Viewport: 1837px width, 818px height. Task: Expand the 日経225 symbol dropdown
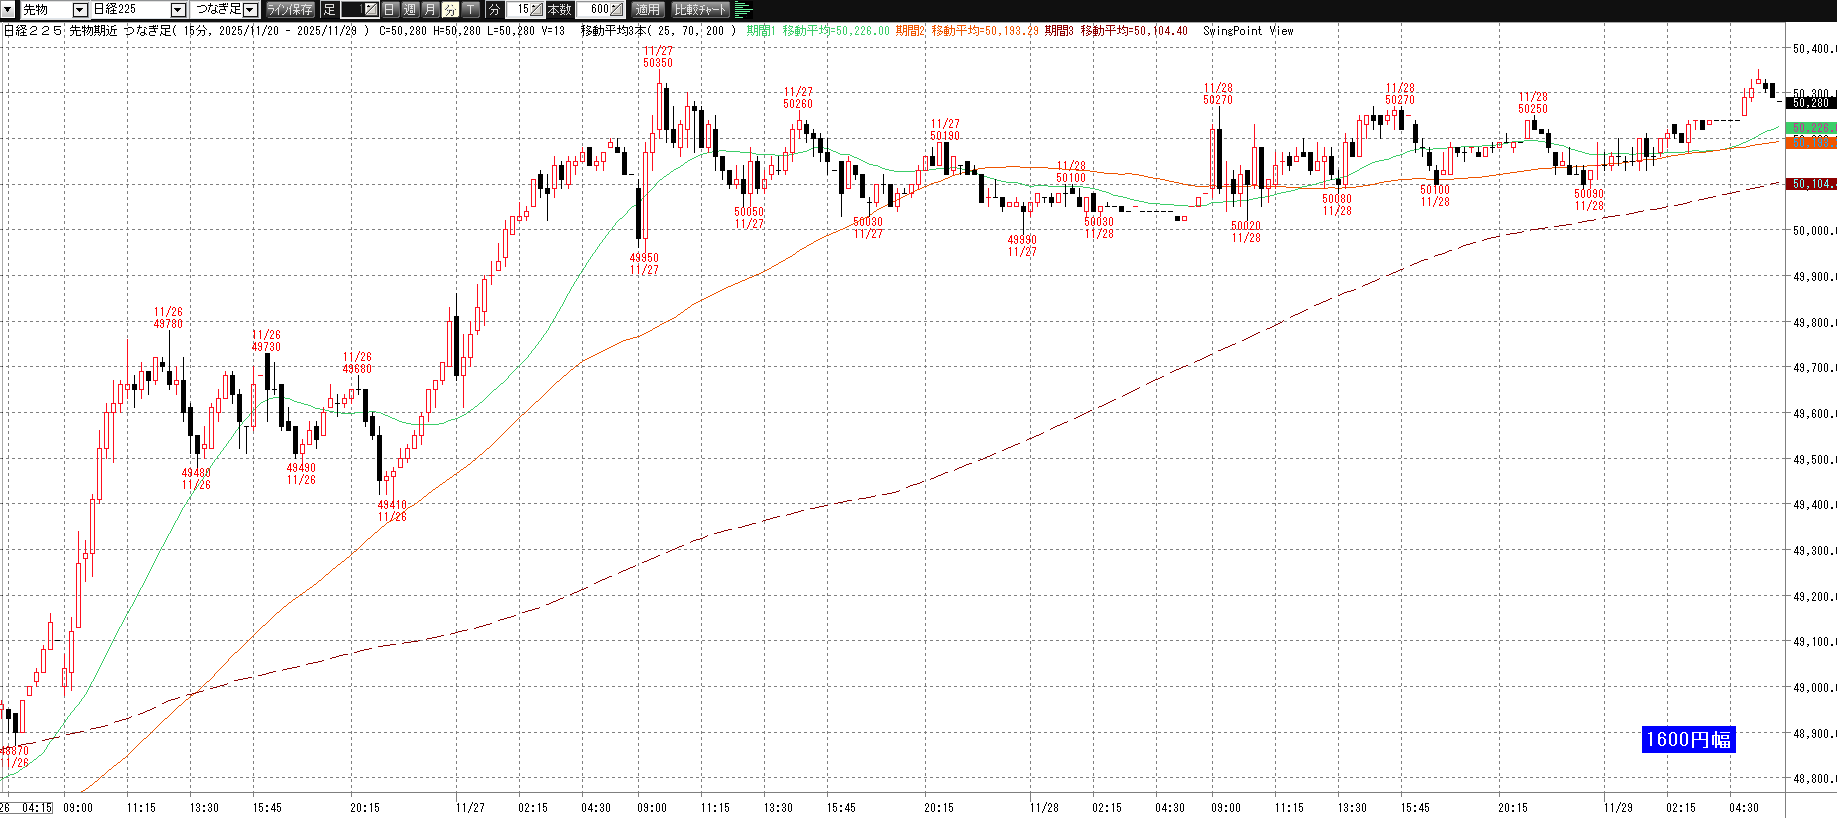click(178, 10)
